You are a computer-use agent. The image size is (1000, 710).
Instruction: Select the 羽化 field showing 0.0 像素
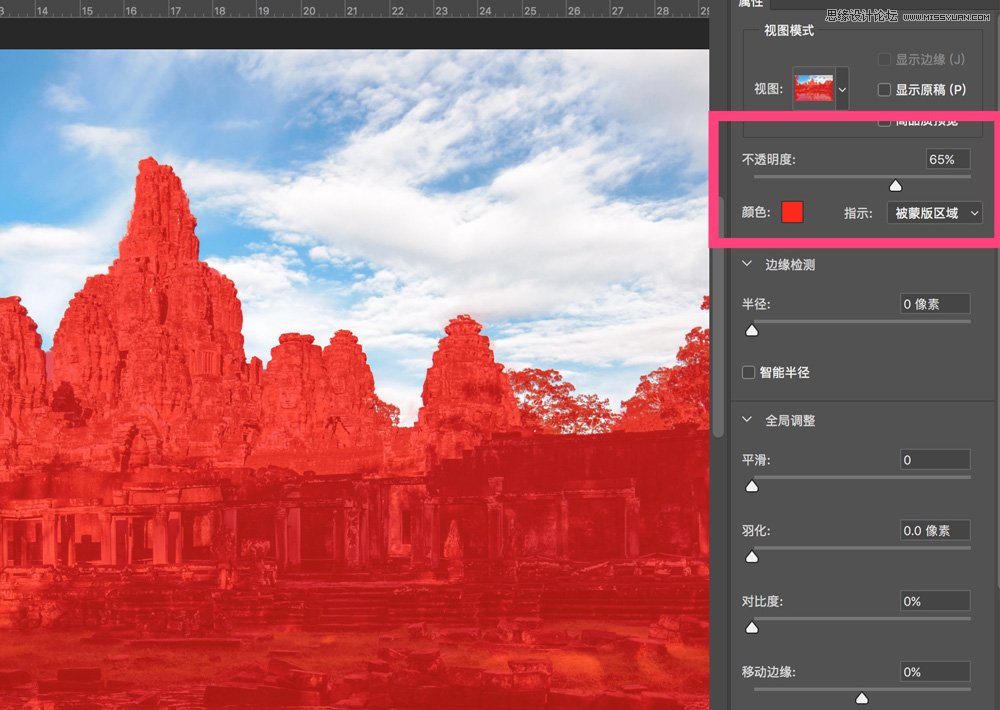934,530
